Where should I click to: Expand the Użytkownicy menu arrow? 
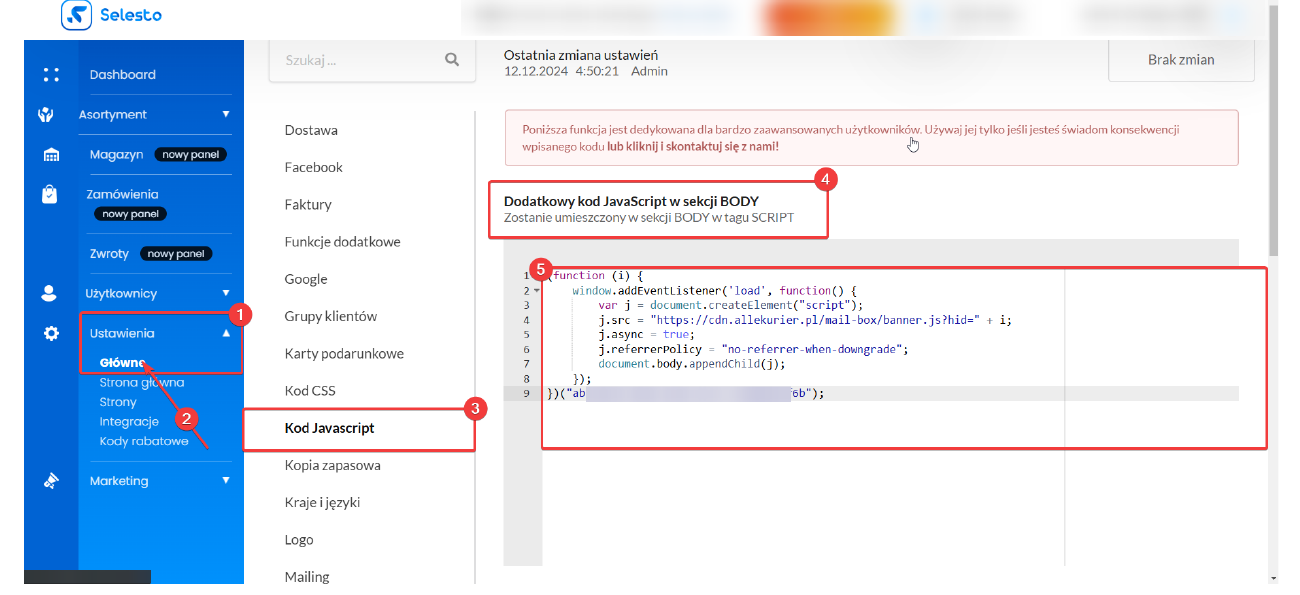[x=226, y=293]
